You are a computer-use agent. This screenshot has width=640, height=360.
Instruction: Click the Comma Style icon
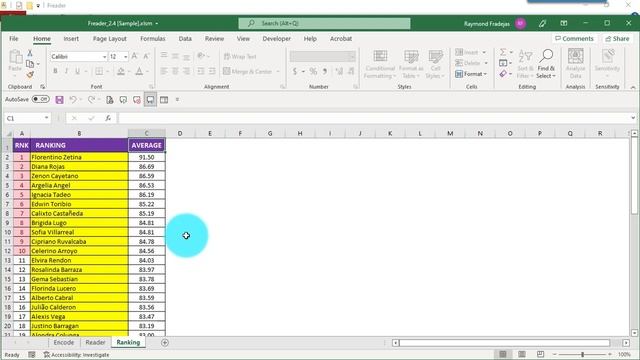coord(325,71)
